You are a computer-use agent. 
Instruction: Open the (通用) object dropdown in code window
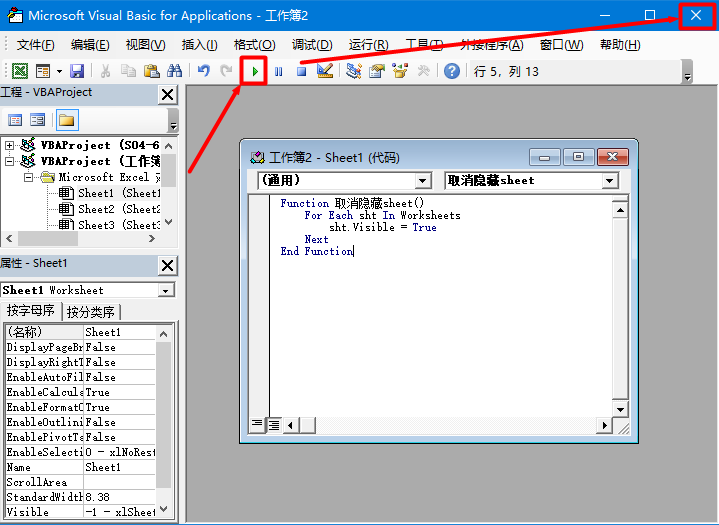pos(423,181)
